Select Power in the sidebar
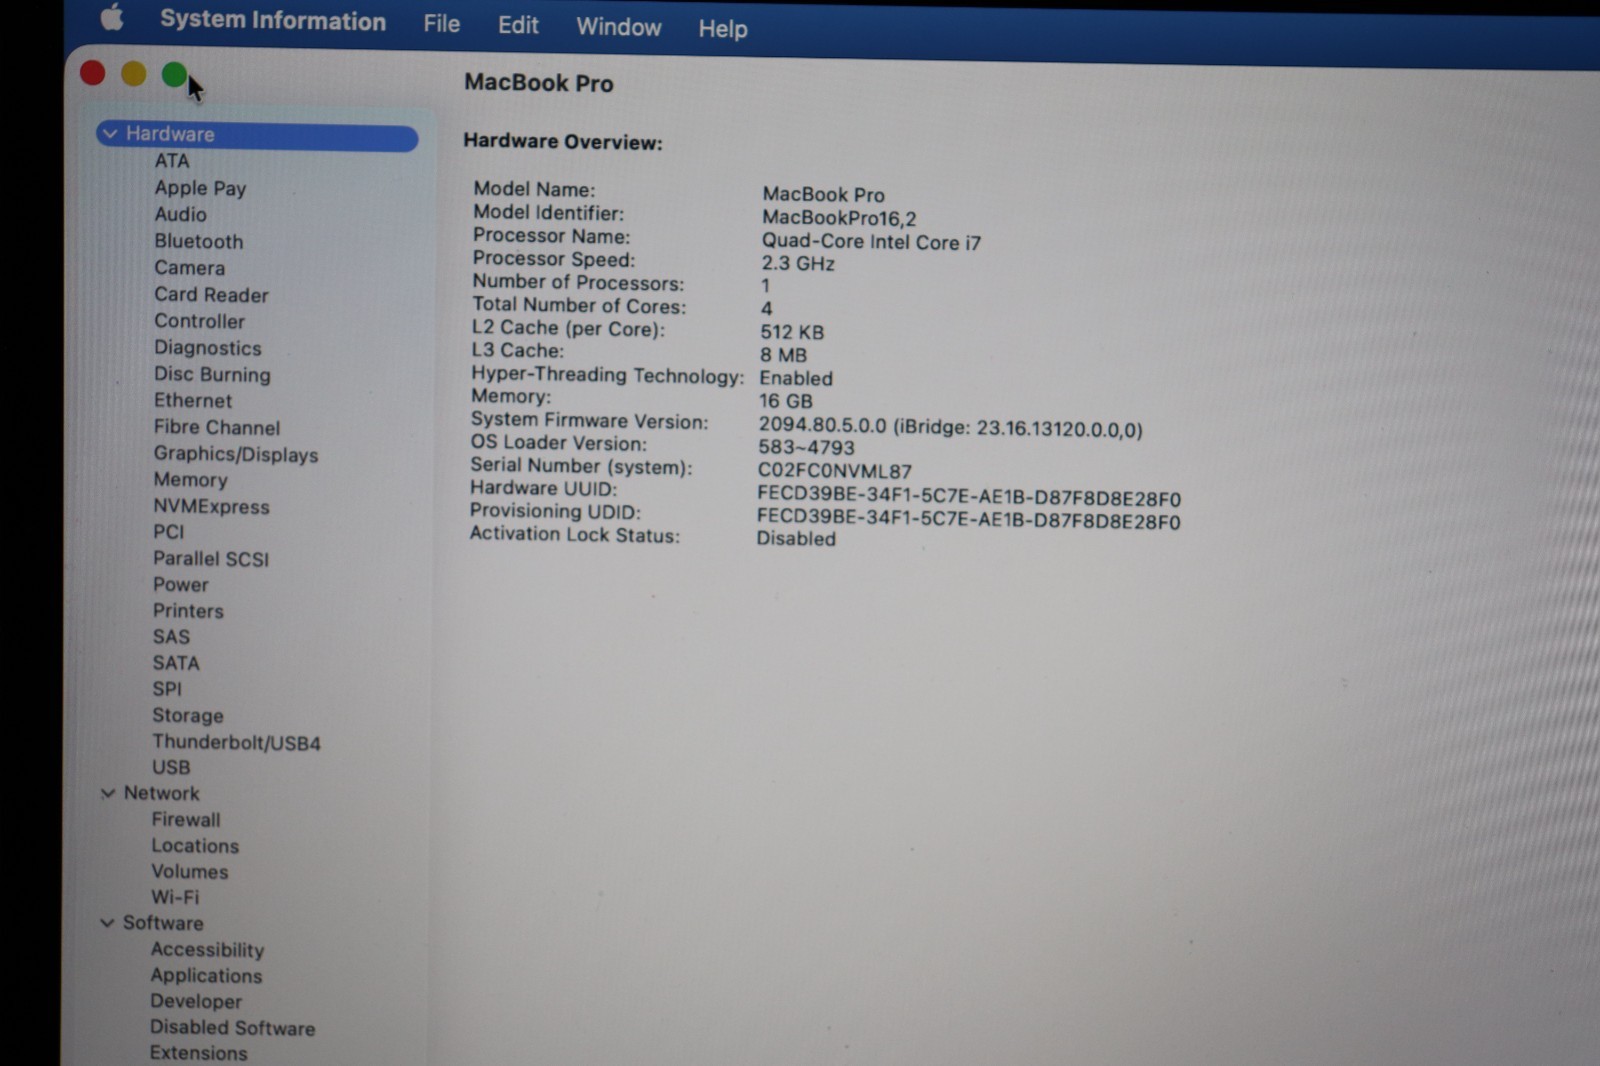Screen dimensions: 1600x1066 coord(180,585)
